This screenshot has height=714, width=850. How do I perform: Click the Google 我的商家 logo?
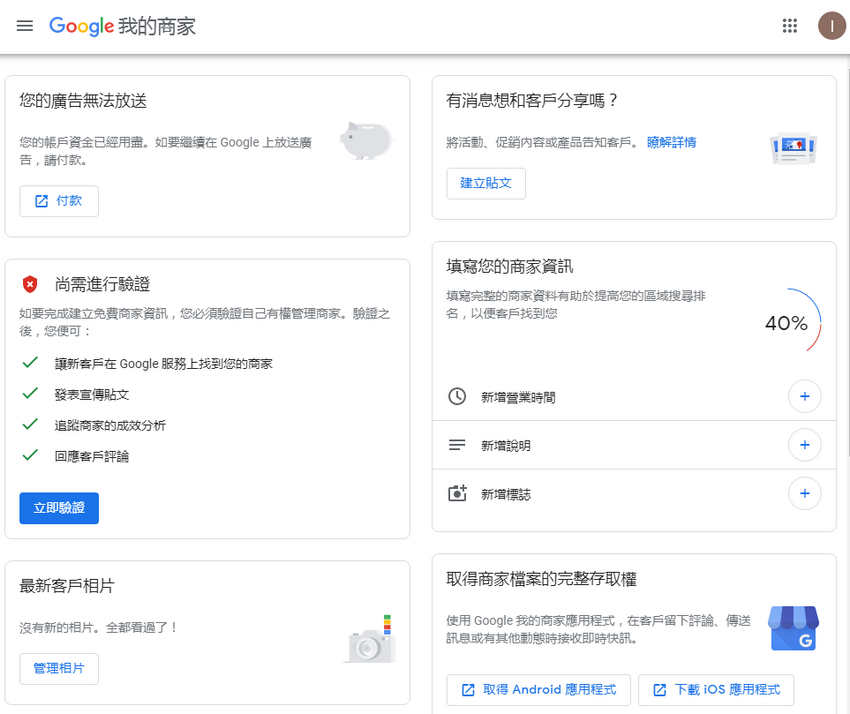coord(123,26)
